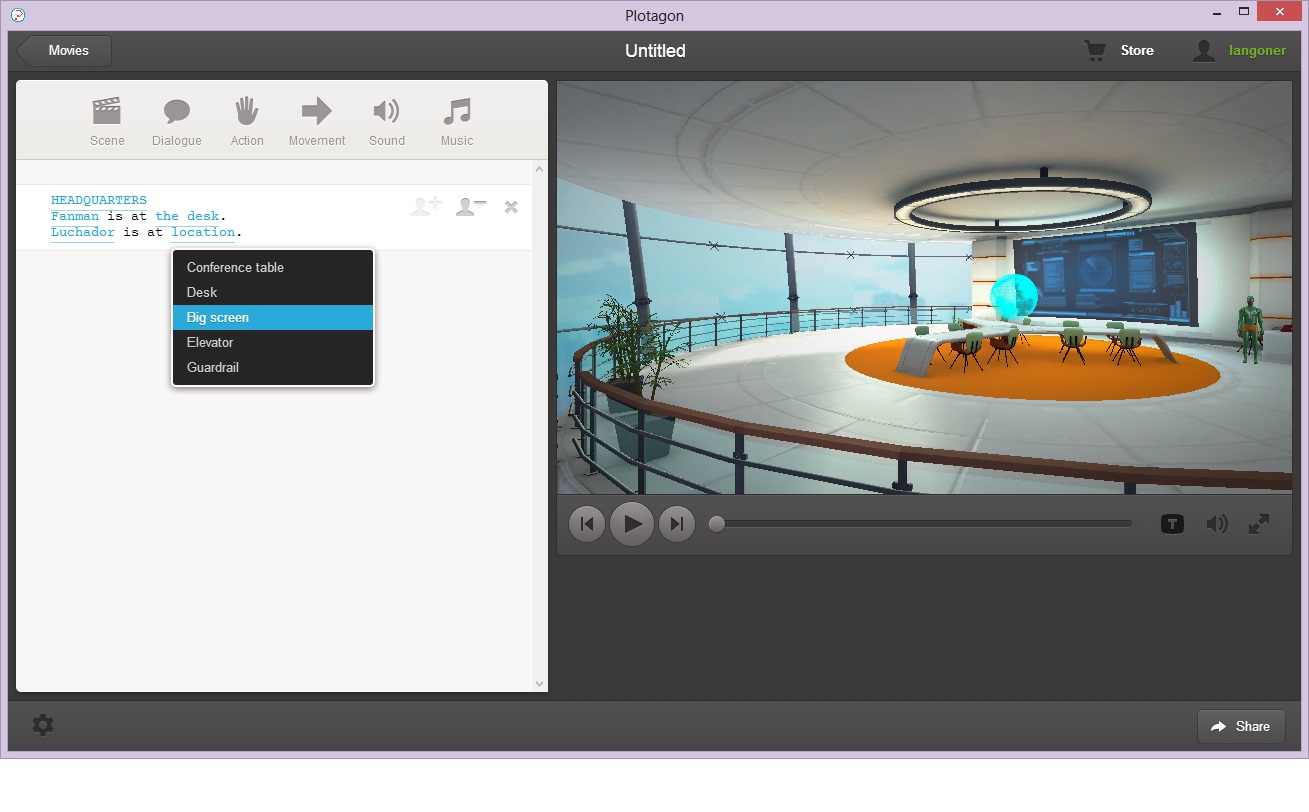Expand preview to fullscreen
The width and height of the screenshot is (1309, 812).
click(1259, 523)
